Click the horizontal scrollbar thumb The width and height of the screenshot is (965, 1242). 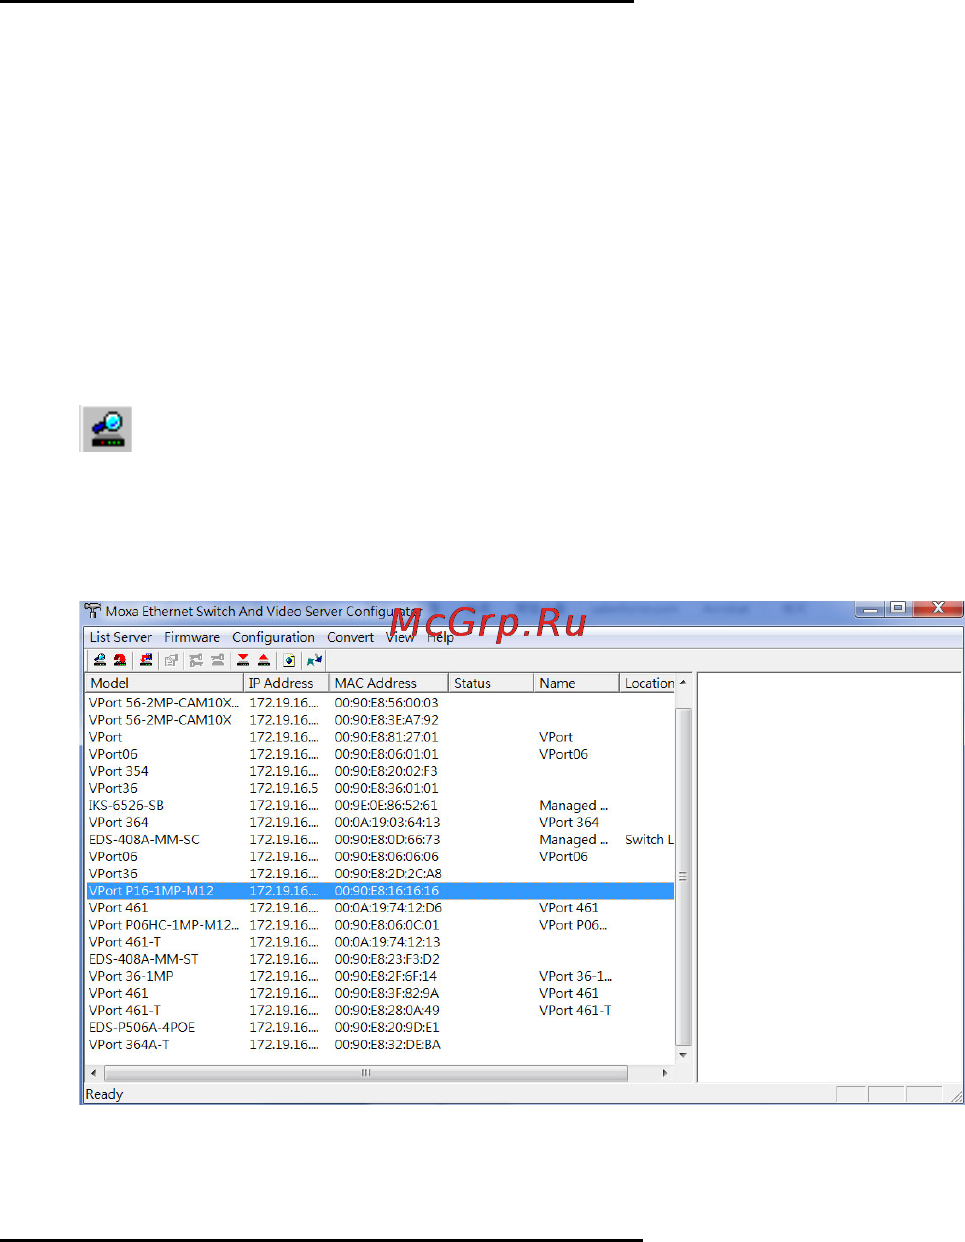click(365, 1073)
